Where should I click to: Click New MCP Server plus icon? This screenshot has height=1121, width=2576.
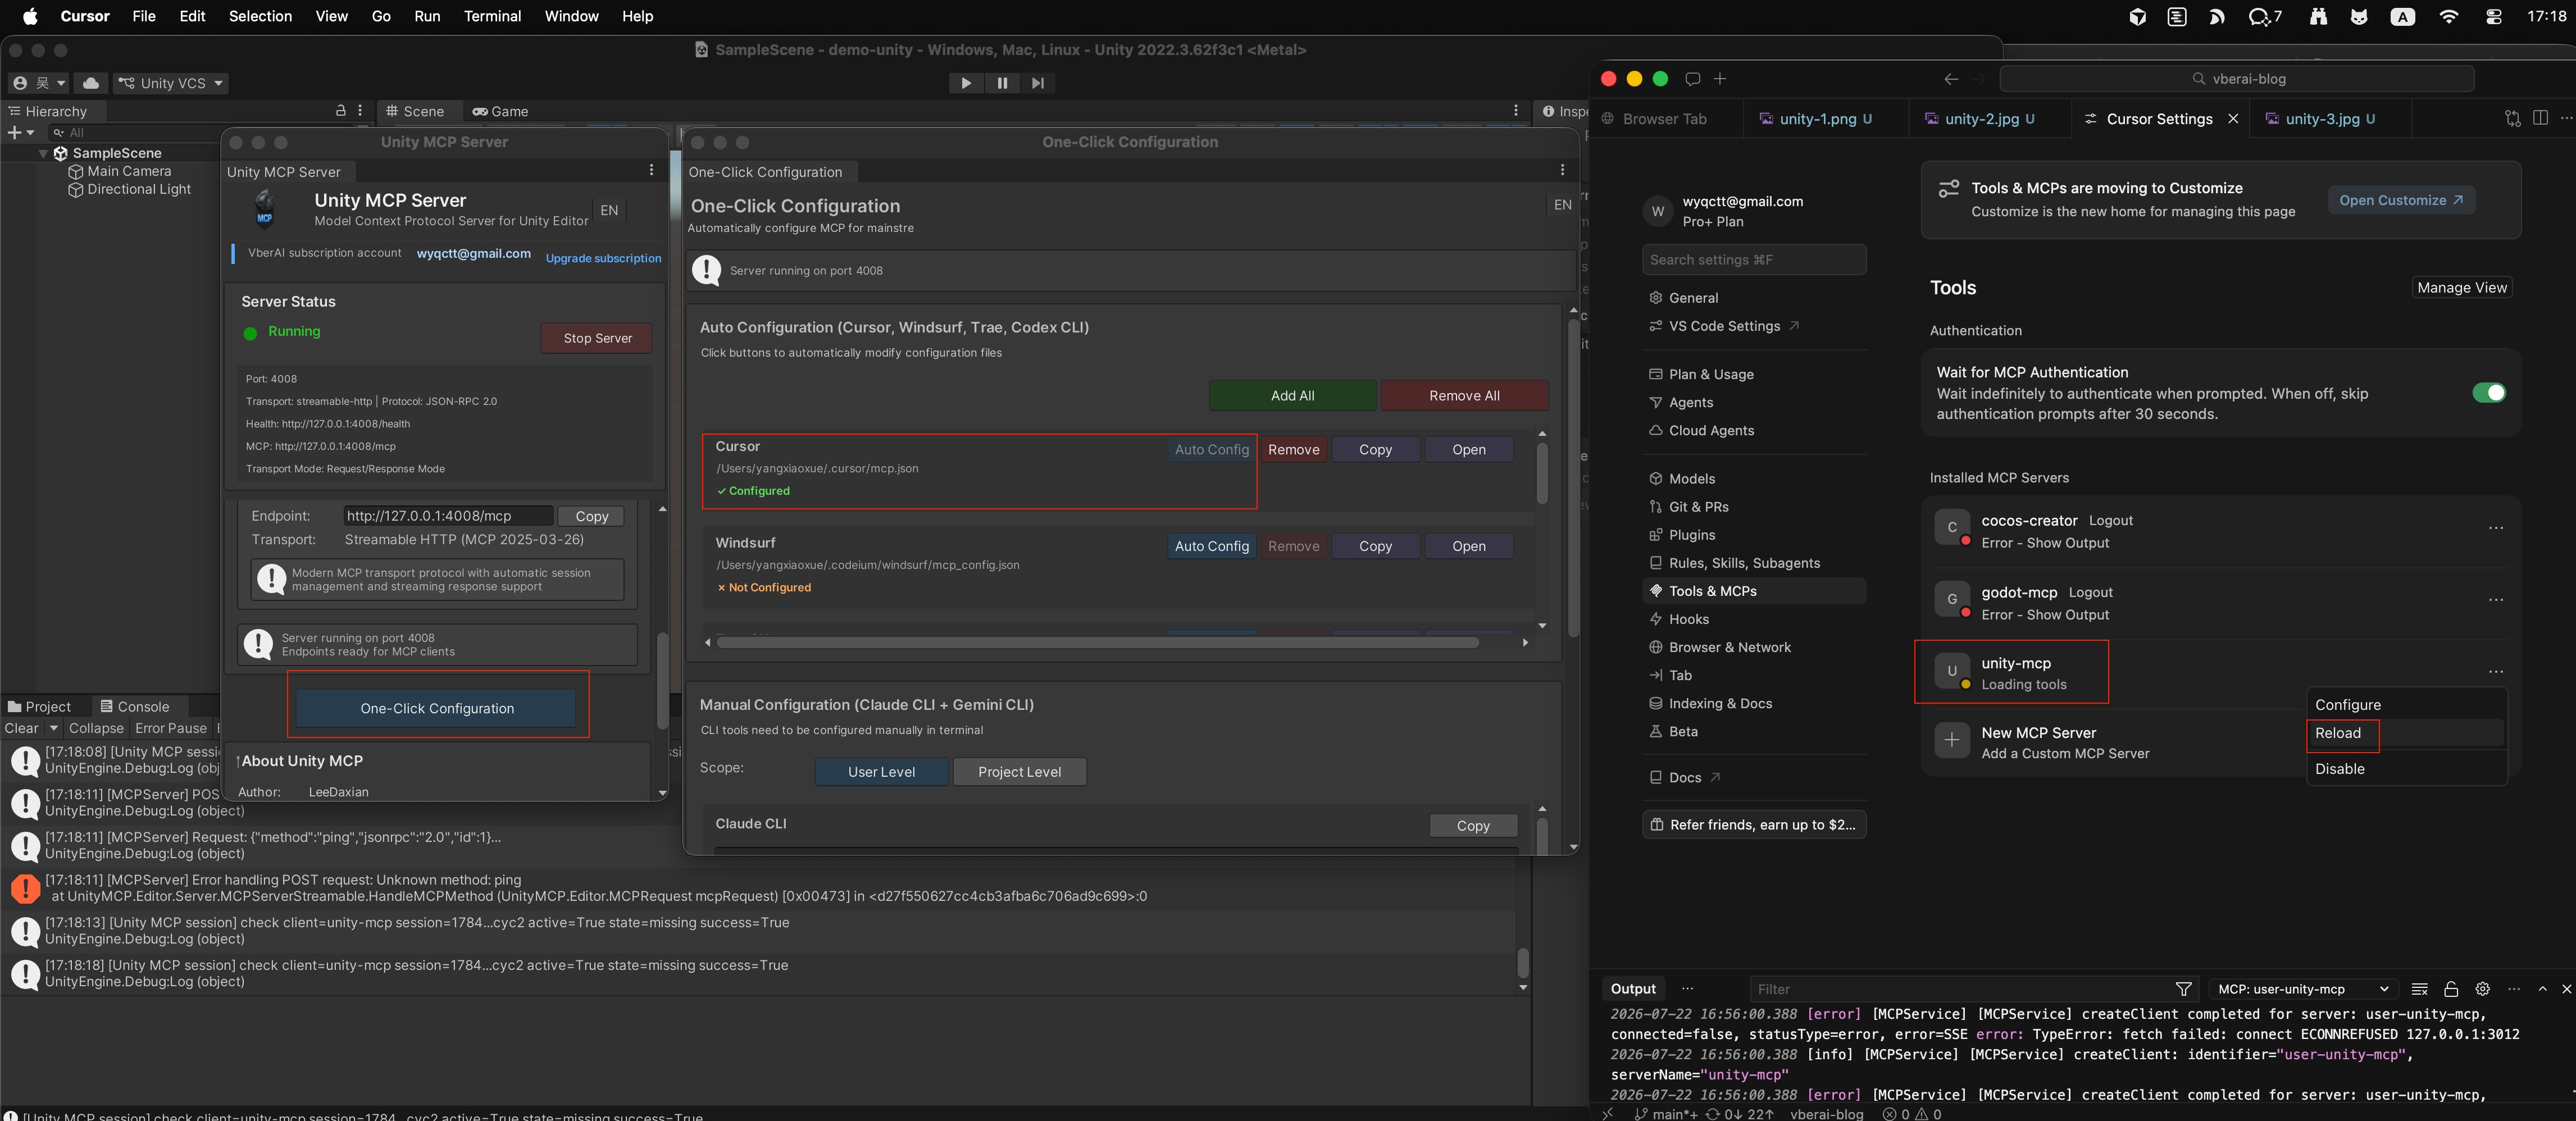pos(1951,741)
